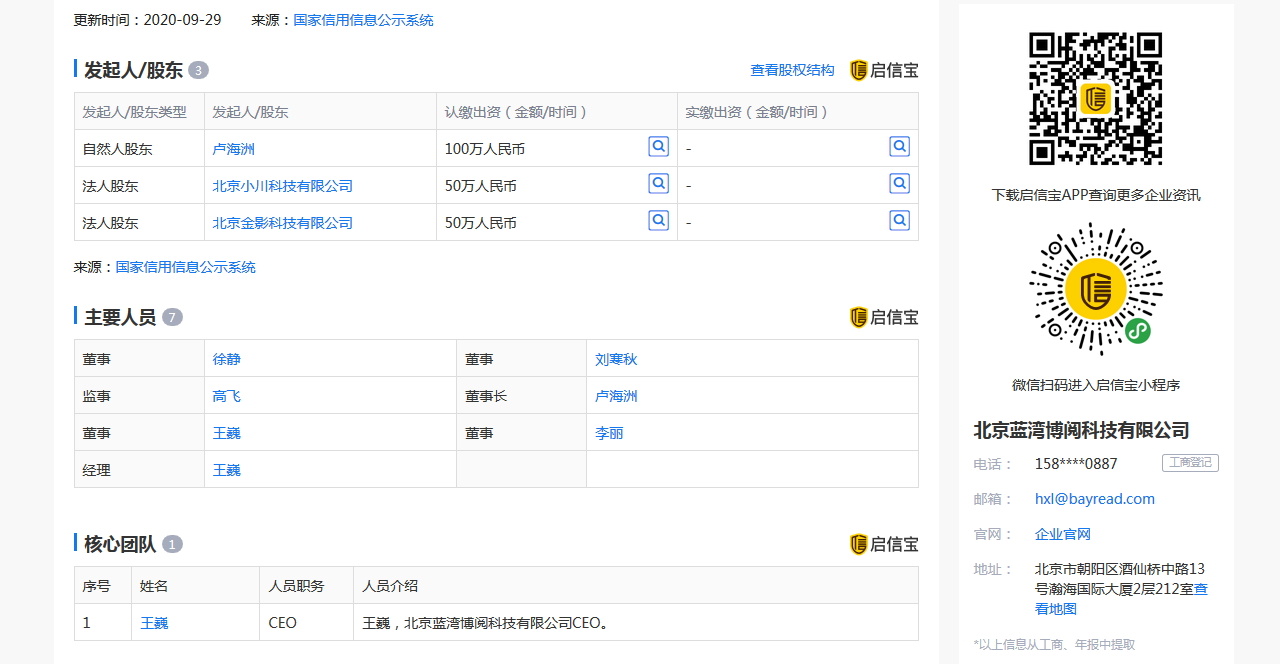This screenshot has width=1280, height=664.
Task: Click the 启信宝 APP download QR code
Action: point(1096,98)
